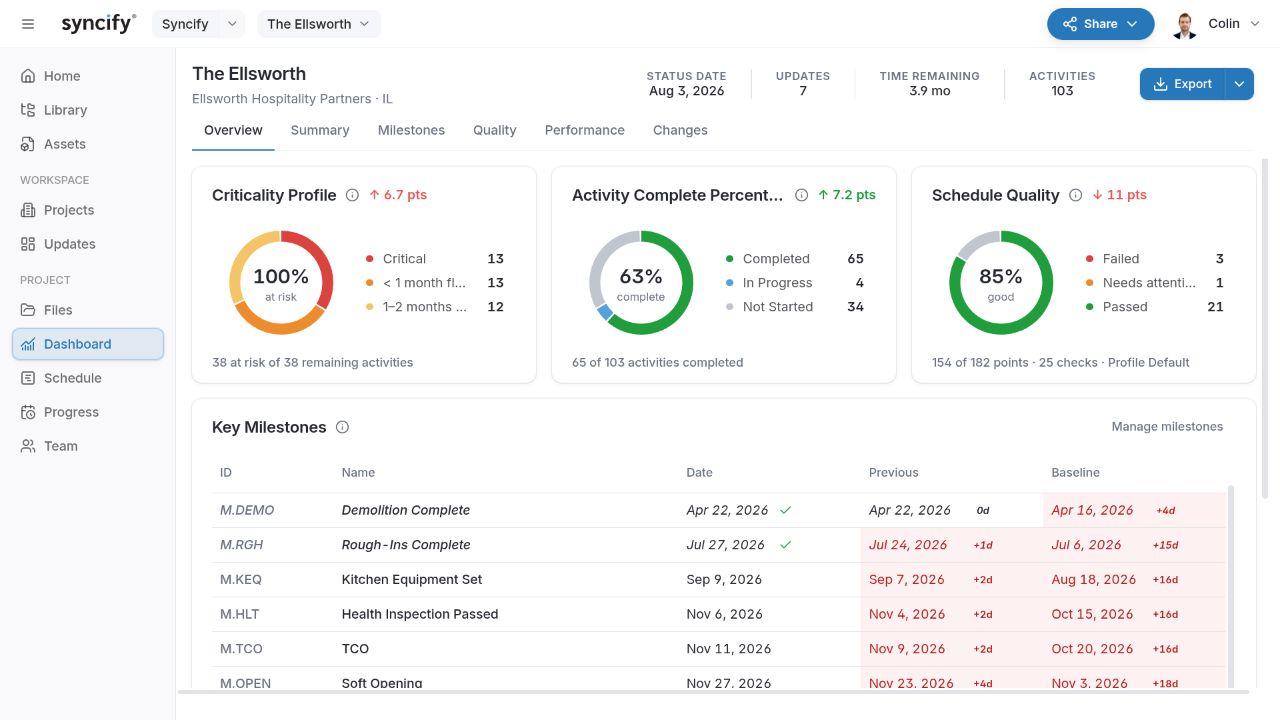Click the Updates sidebar icon
This screenshot has height=720, width=1280.
click(x=28, y=244)
